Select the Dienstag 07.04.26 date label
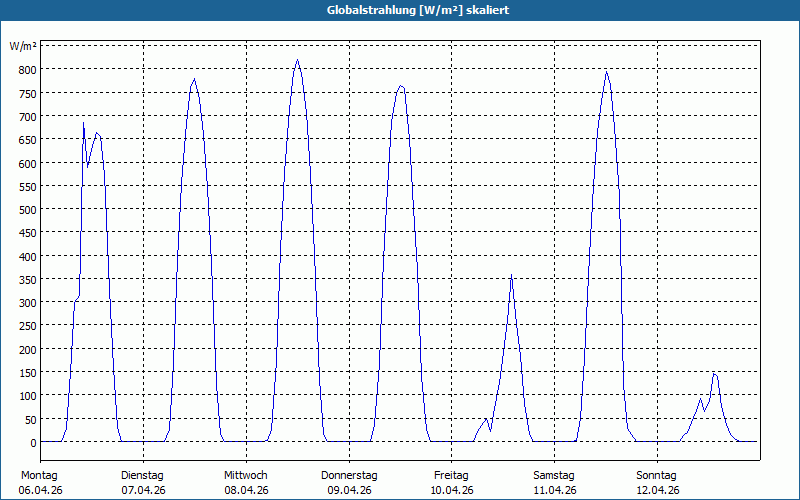 tap(143, 483)
